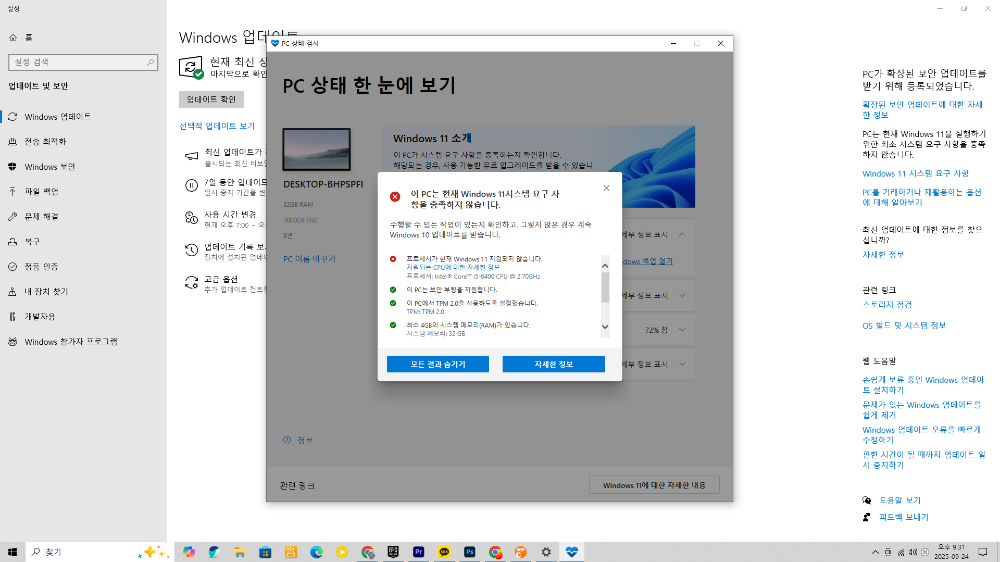Image resolution: width=1000 pixels, height=562 pixels.
Task: Click the yellow play media player taskbar icon
Action: point(342,552)
